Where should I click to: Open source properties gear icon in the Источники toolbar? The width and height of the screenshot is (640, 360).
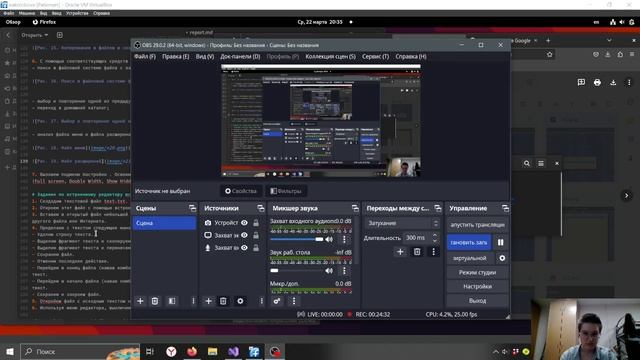coord(240,301)
